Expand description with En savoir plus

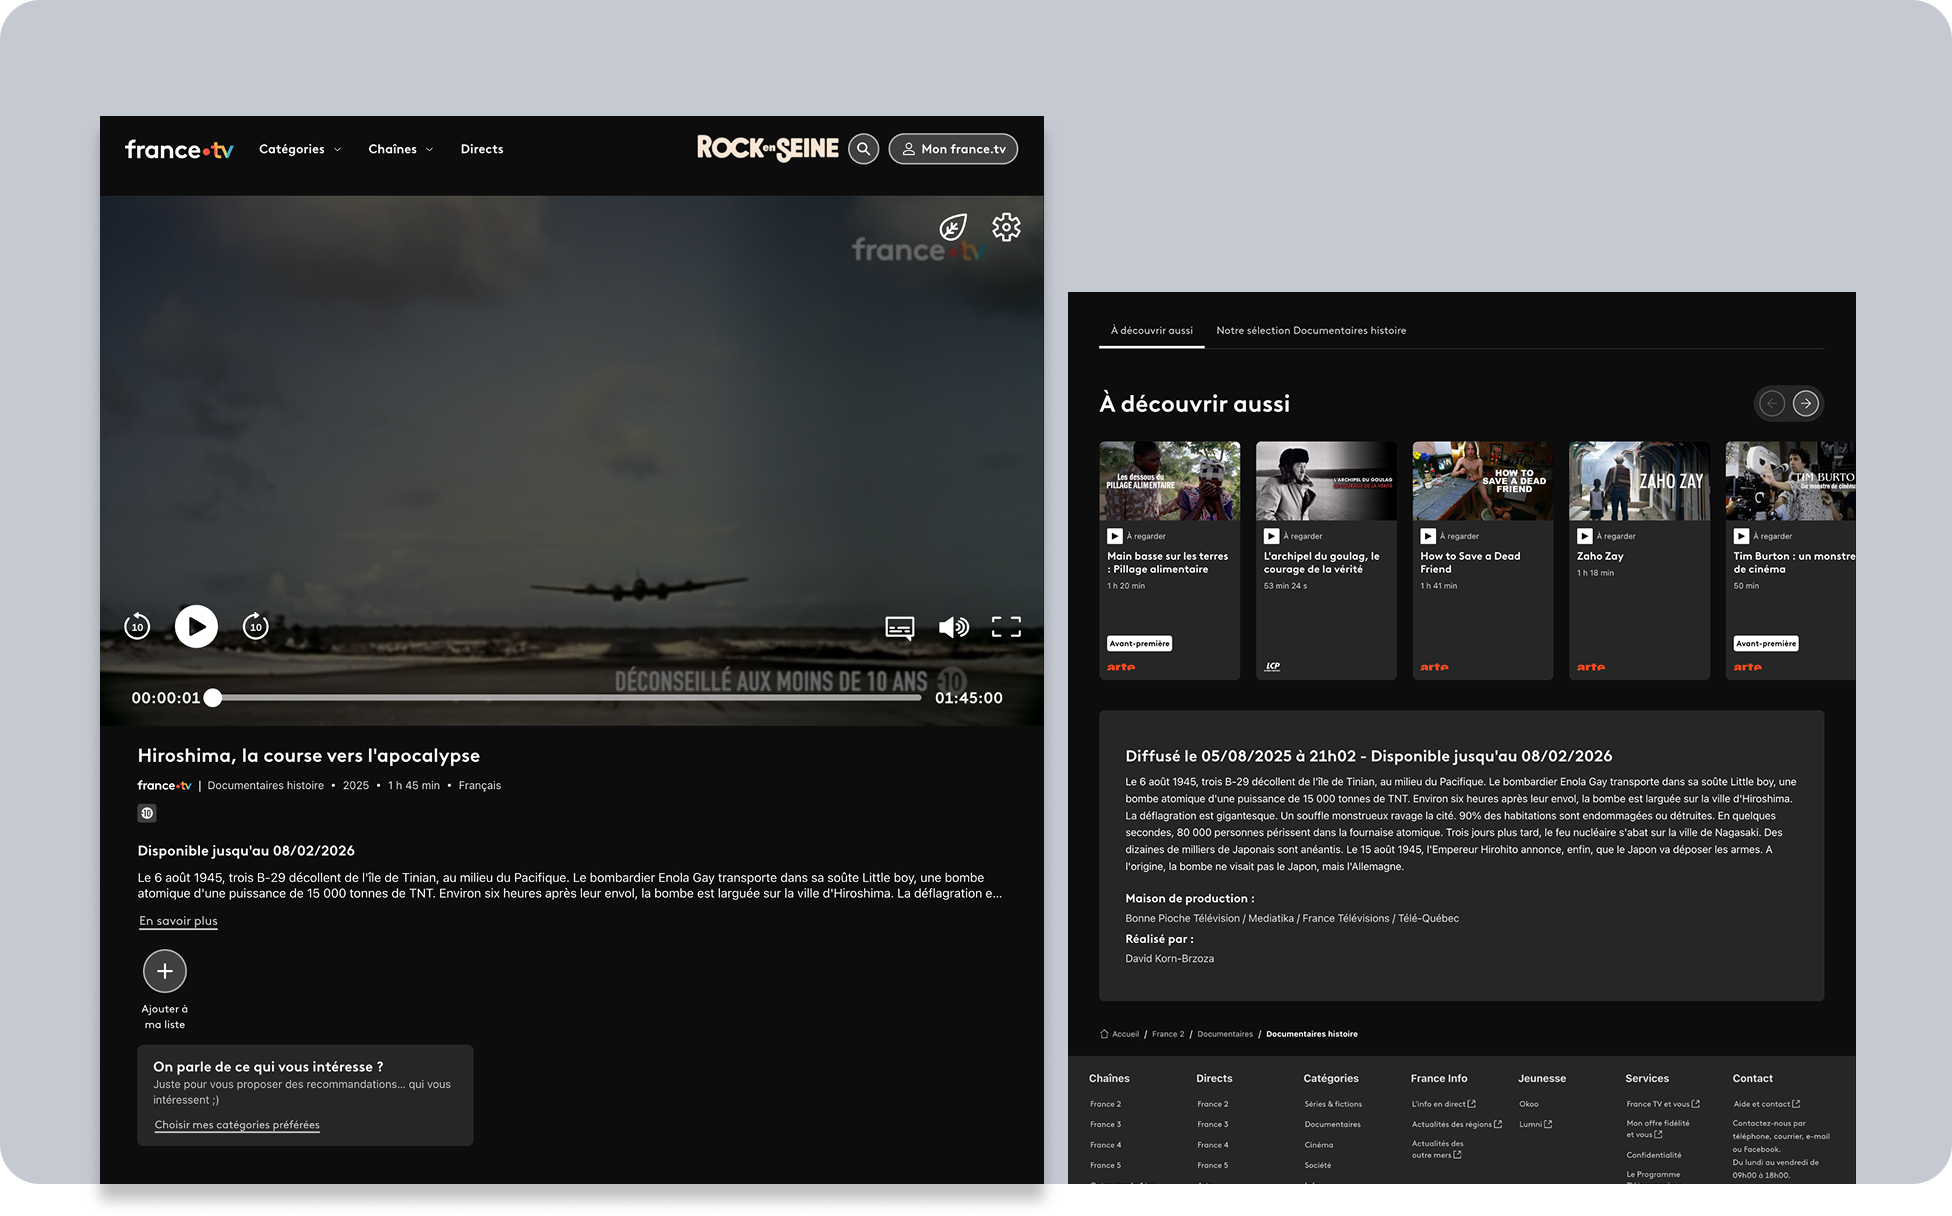(178, 921)
